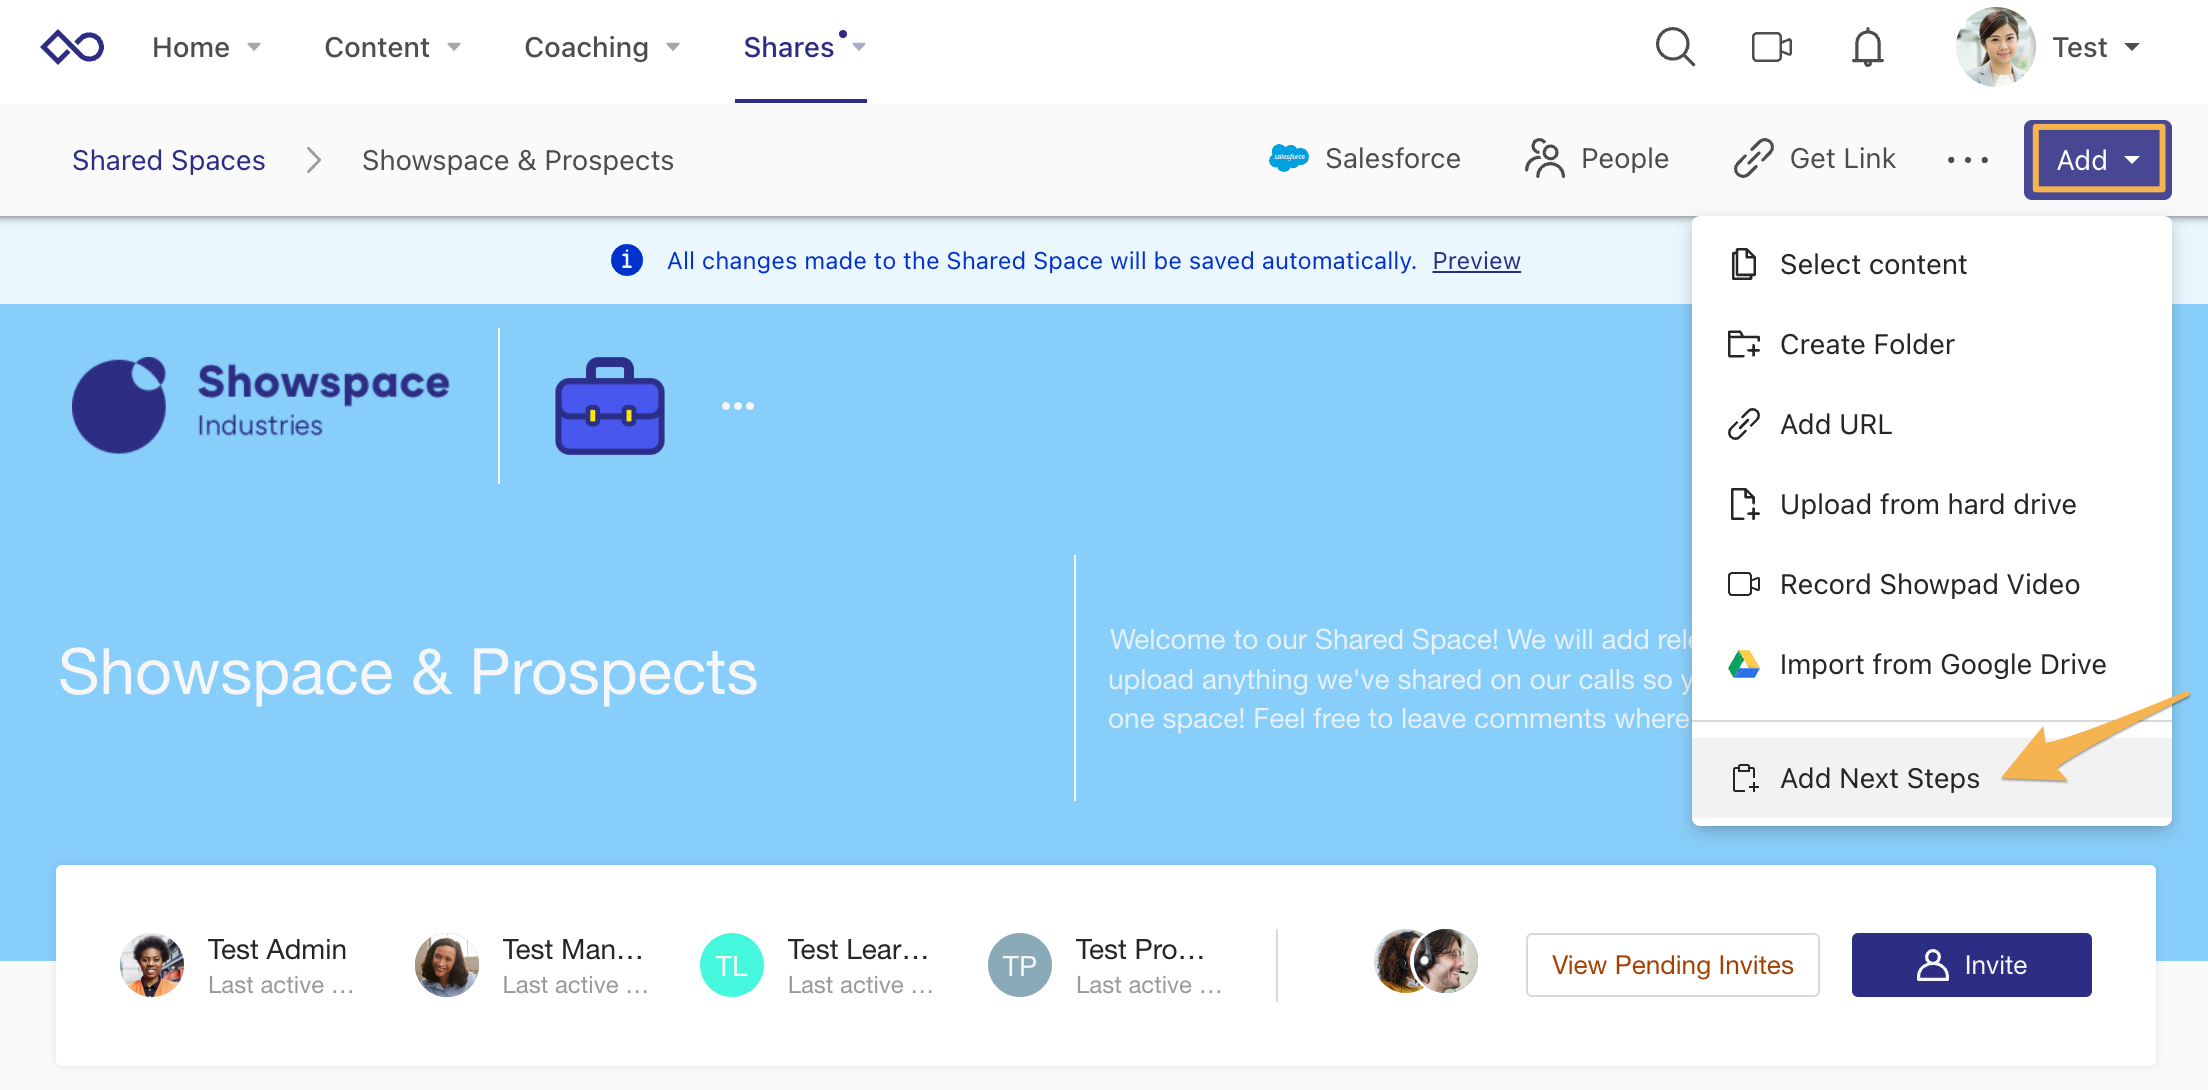Select Record Showpad Video option
Screen dimensions: 2208x1090
1928,584
